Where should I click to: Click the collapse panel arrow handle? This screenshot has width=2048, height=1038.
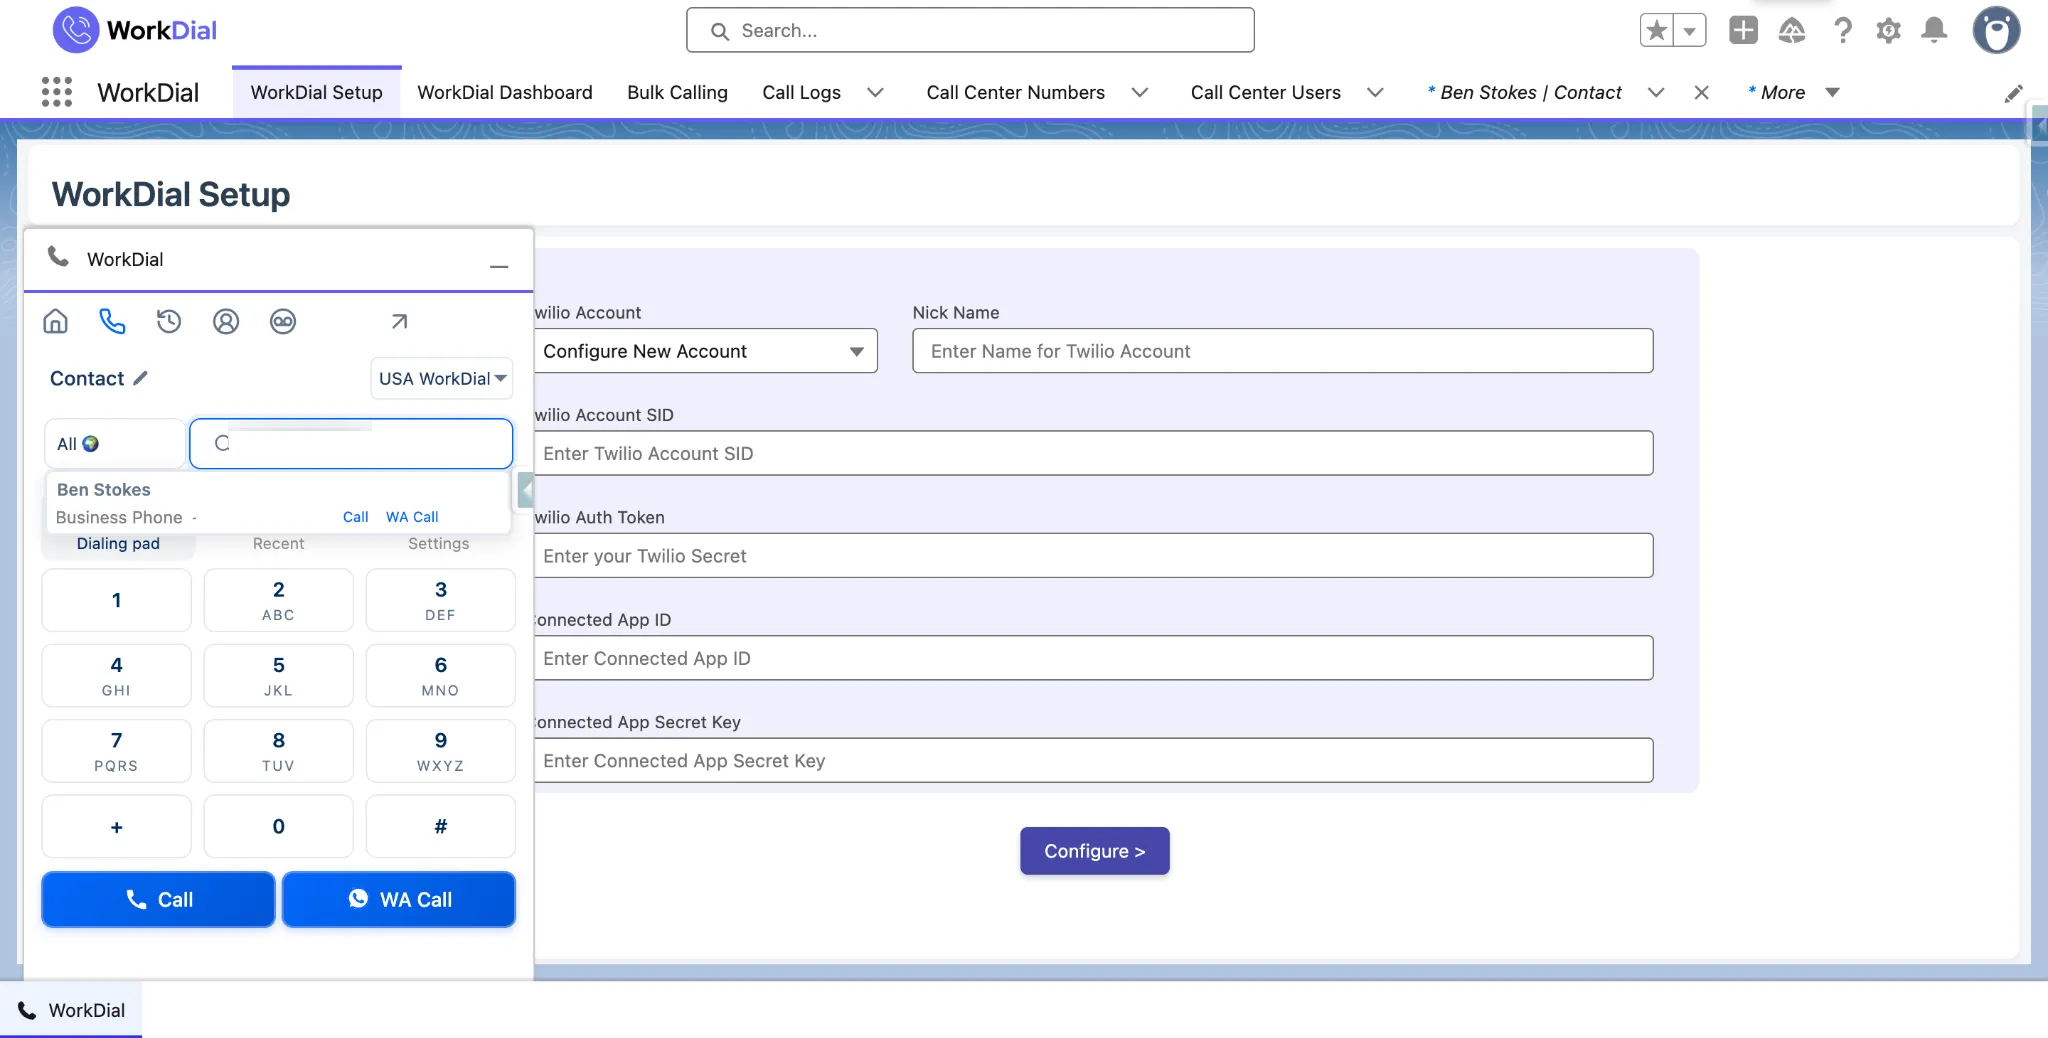(x=526, y=490)
